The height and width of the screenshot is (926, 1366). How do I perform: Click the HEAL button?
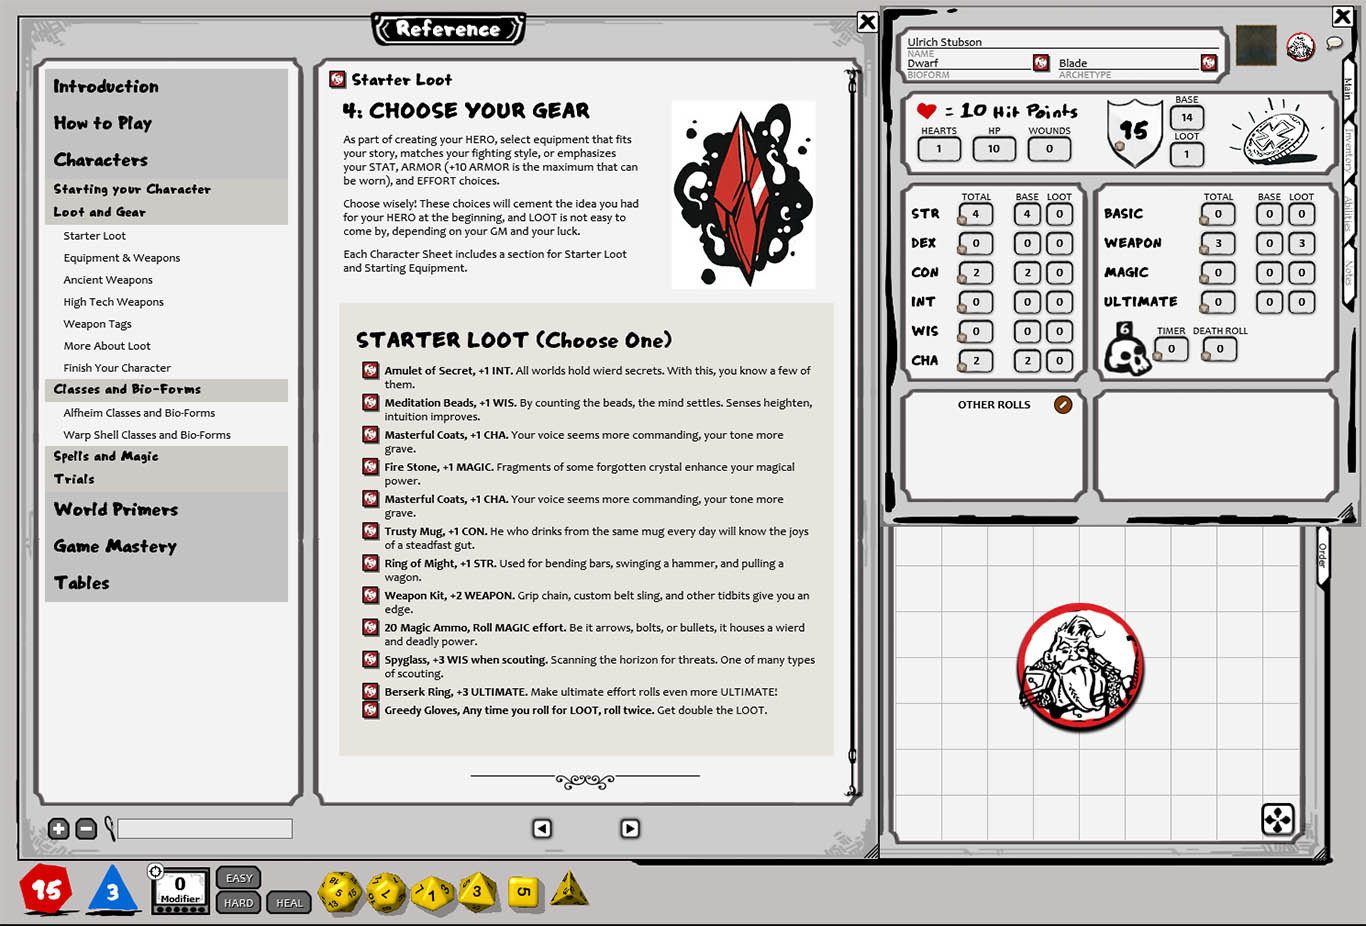point(288,902)
